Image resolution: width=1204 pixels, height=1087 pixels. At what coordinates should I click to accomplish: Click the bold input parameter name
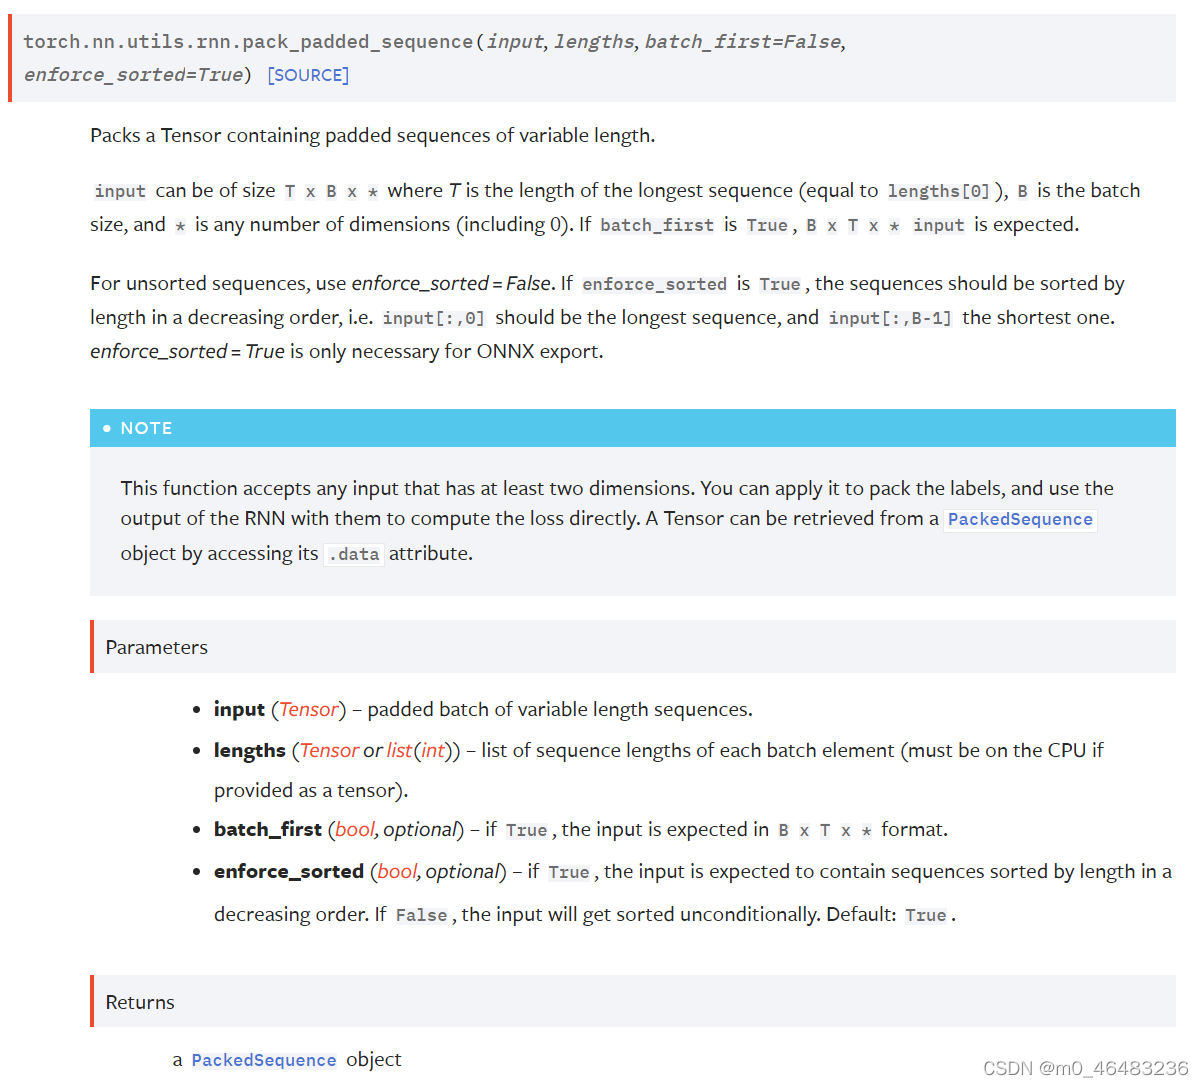[239, 709]
